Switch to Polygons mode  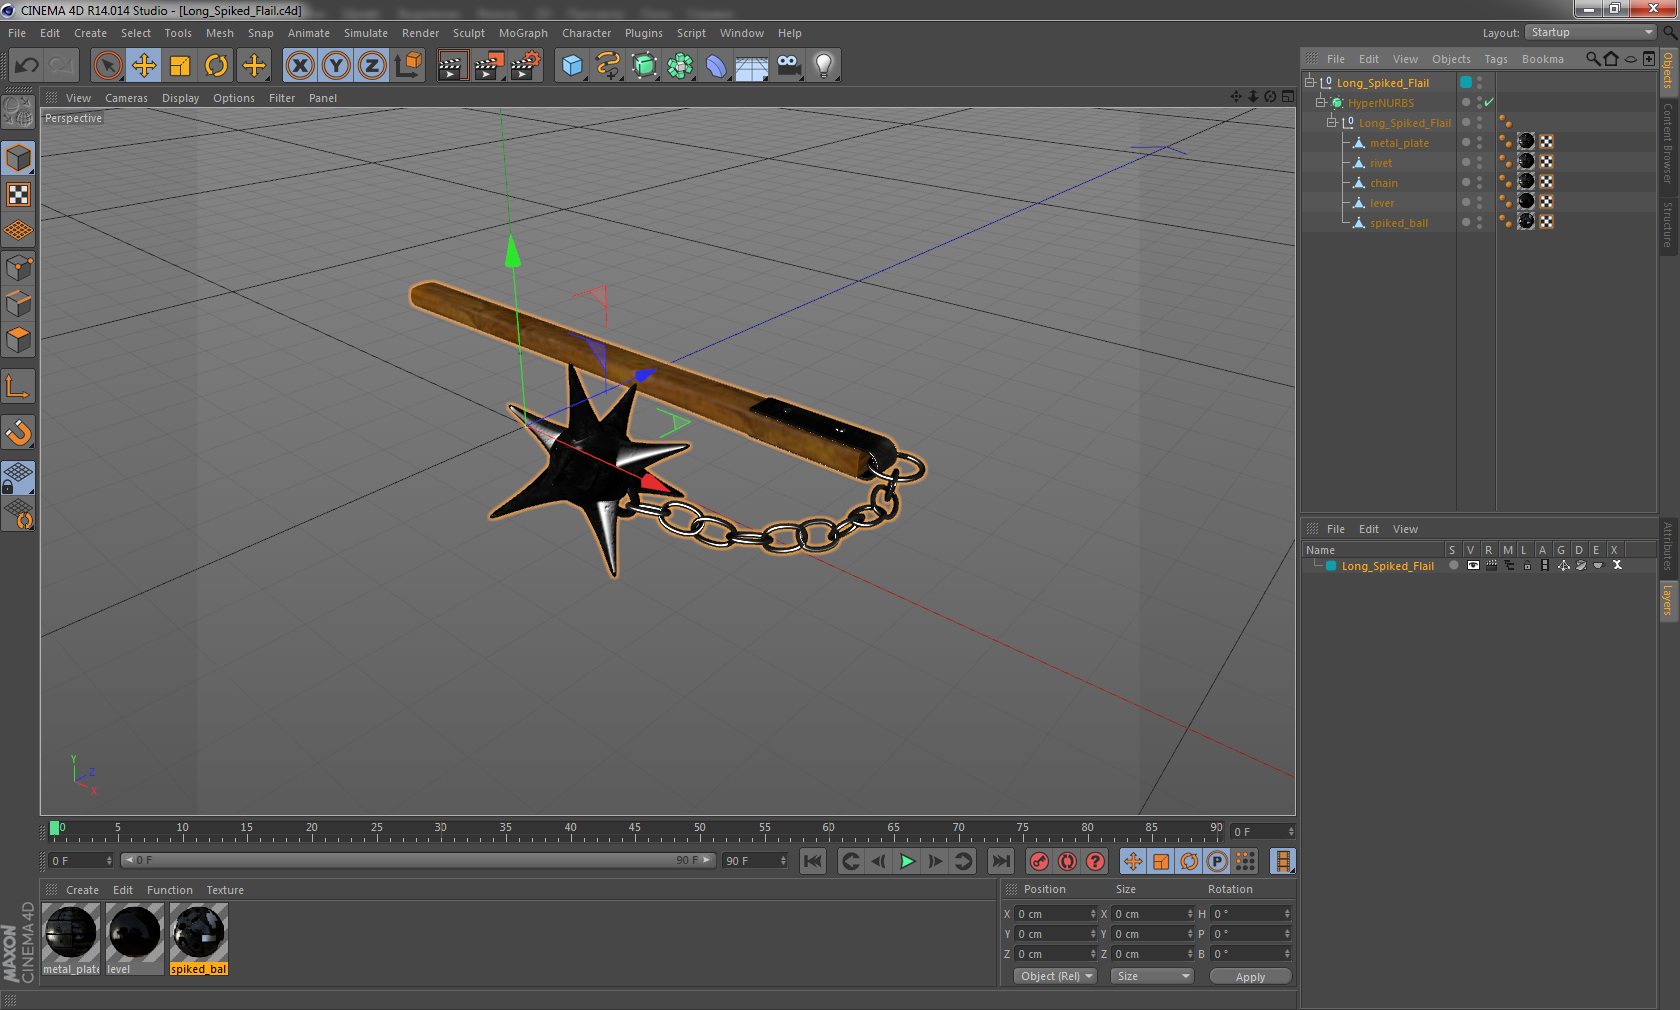pos(19,340)
